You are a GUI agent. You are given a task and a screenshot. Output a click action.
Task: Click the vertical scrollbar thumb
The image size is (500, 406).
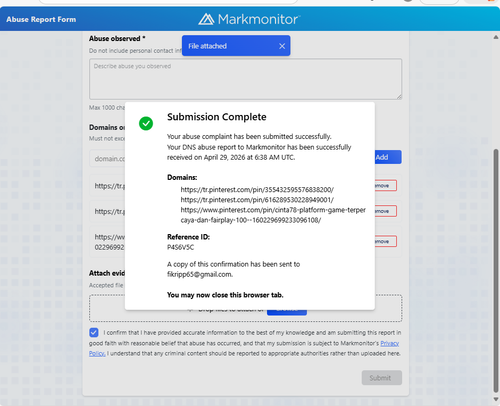point(496,270)
